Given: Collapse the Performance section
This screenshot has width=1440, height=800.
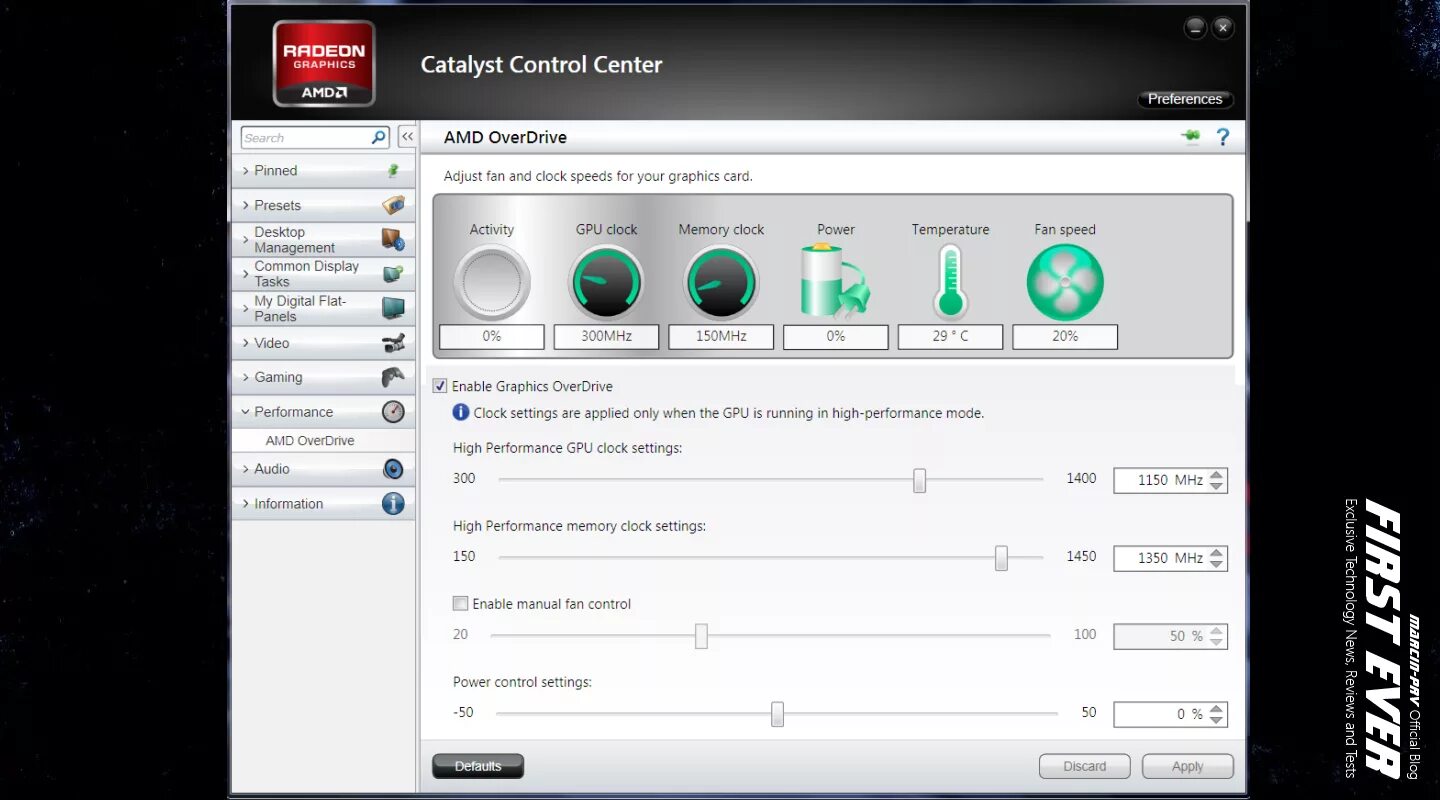Looking at the screenshot, I should [246, 411].
